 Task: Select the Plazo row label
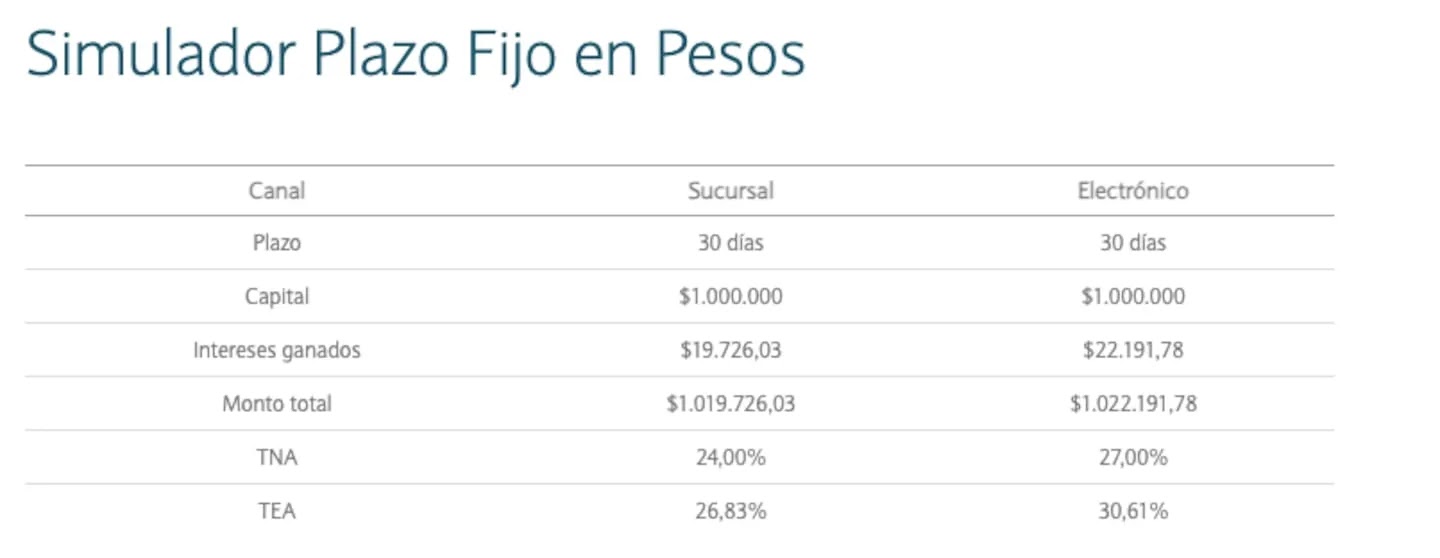[x=277, y=243]
